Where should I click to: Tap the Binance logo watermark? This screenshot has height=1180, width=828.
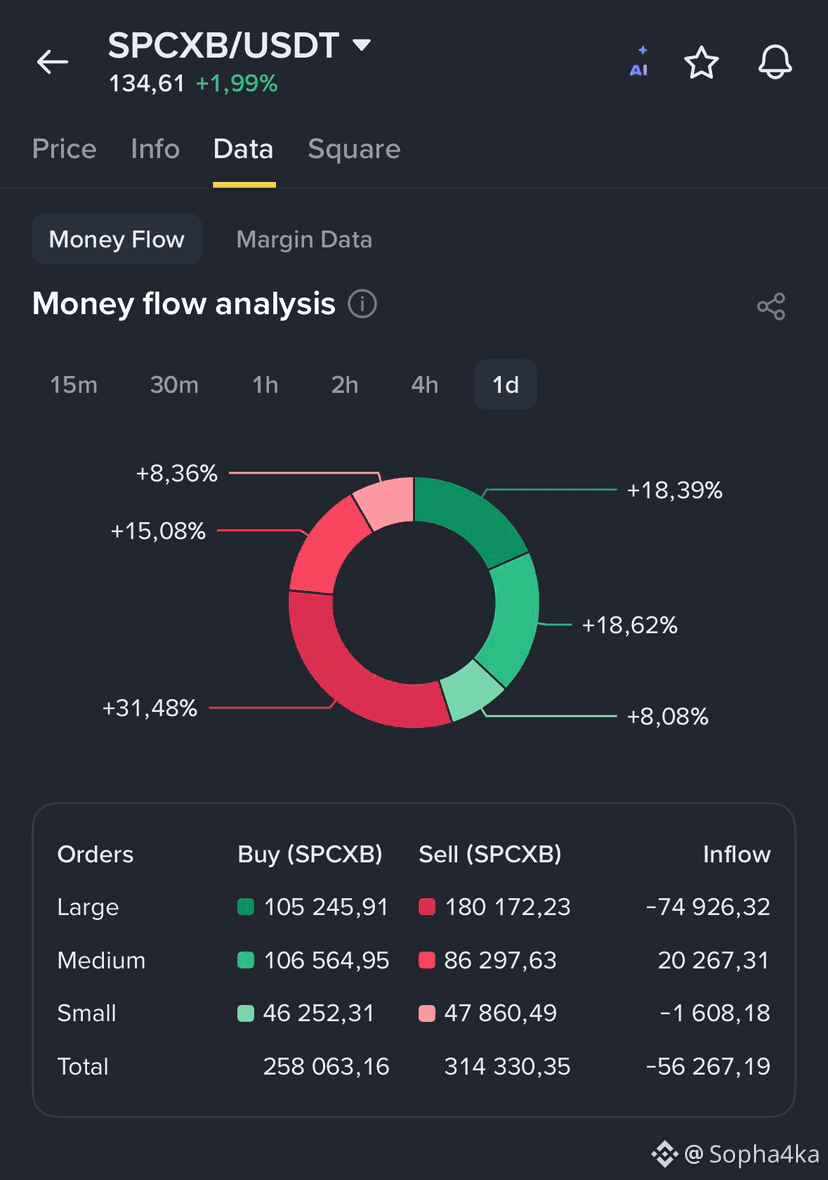click(x=665, y=1154)
